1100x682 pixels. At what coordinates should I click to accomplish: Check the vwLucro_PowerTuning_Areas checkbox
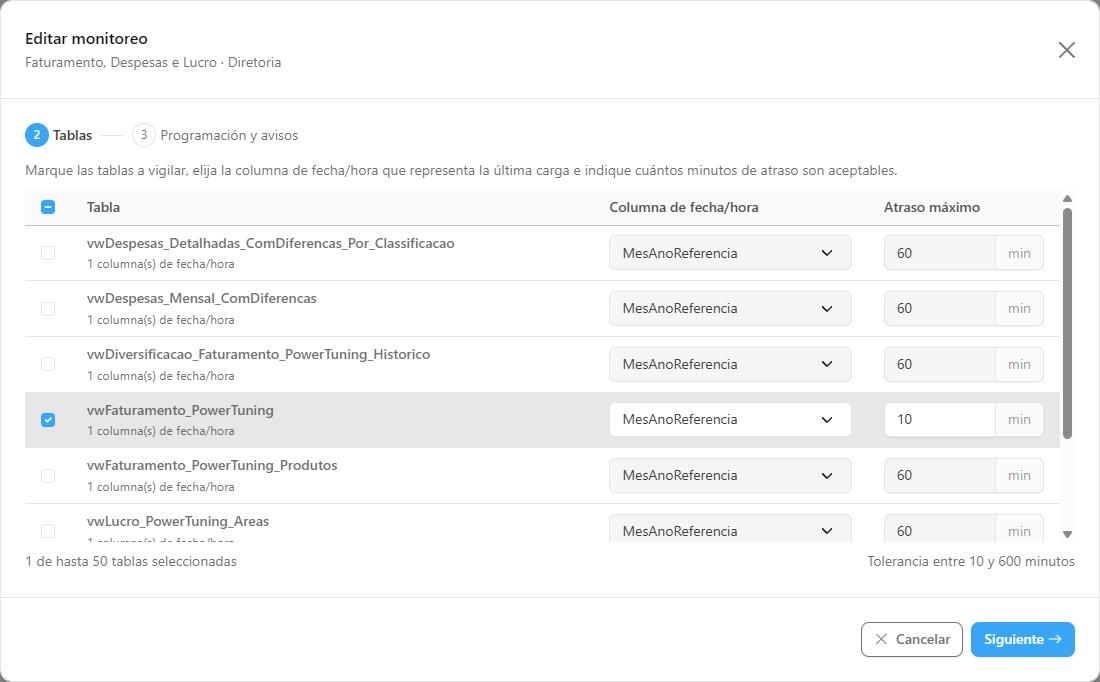[48, 531]
